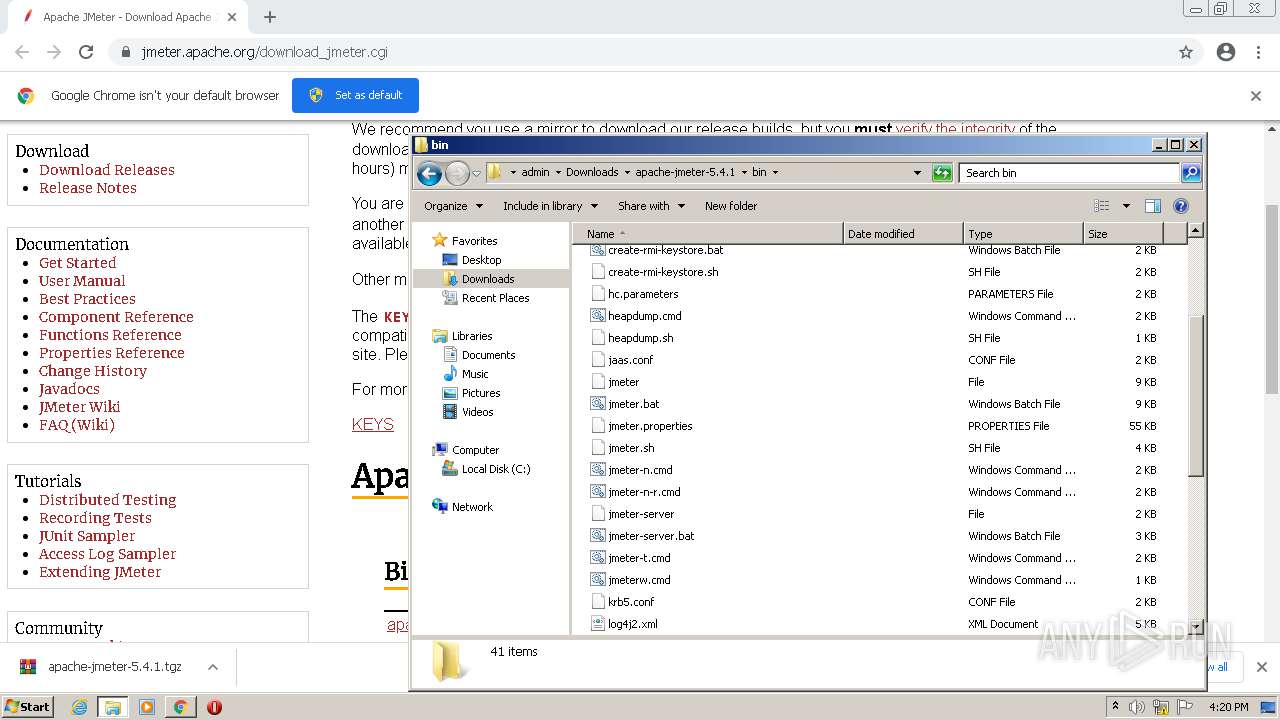Go back using Explorer back arrow
The image size is (1280, 720).
[x=429, y=173]
